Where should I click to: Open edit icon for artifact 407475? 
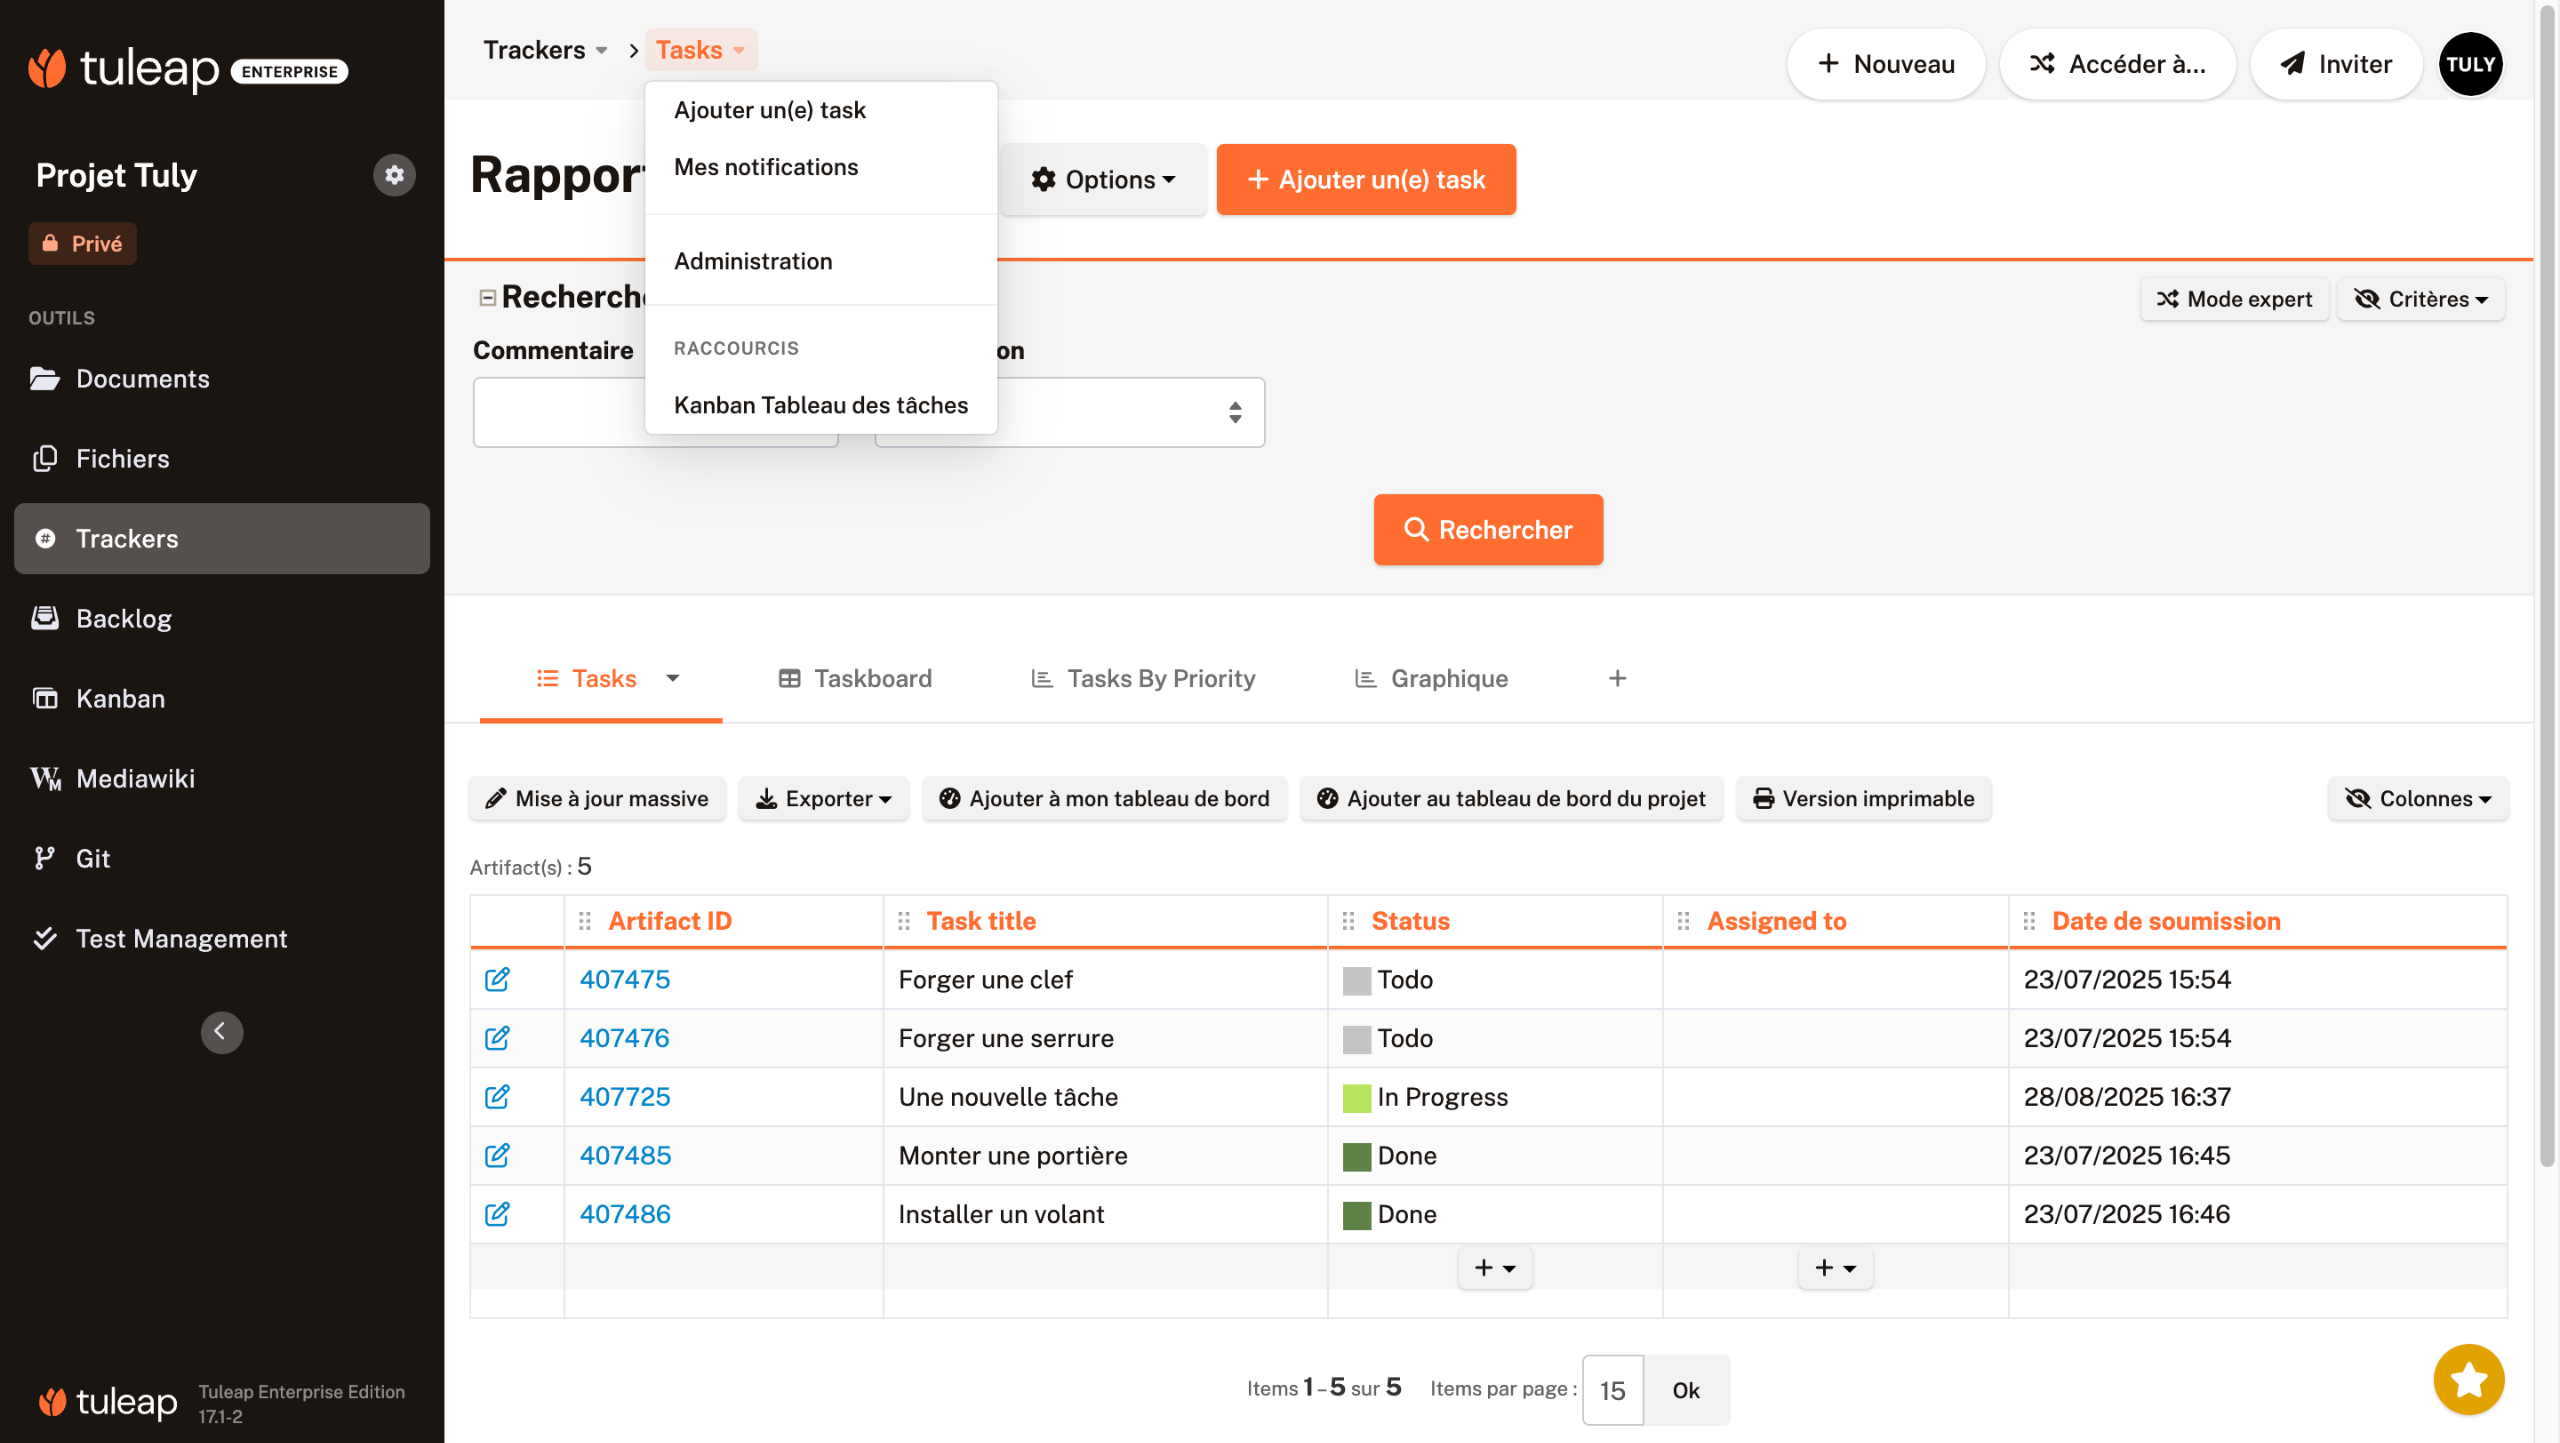click(x=497, y=979)
